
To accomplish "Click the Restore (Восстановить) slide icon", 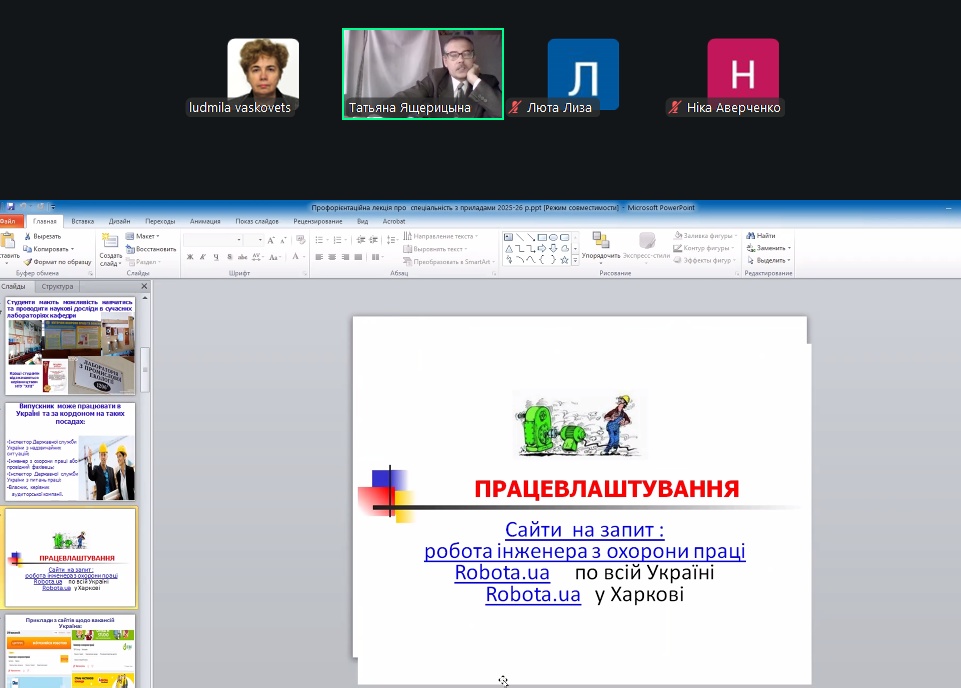I will click(130, 249).
